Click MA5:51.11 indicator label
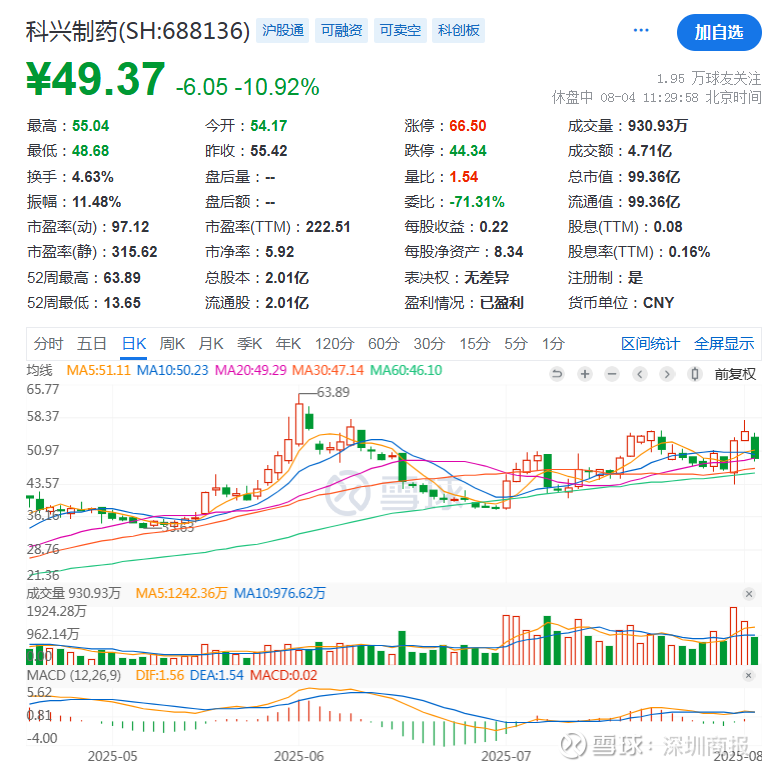 click(x=98, y=370)
